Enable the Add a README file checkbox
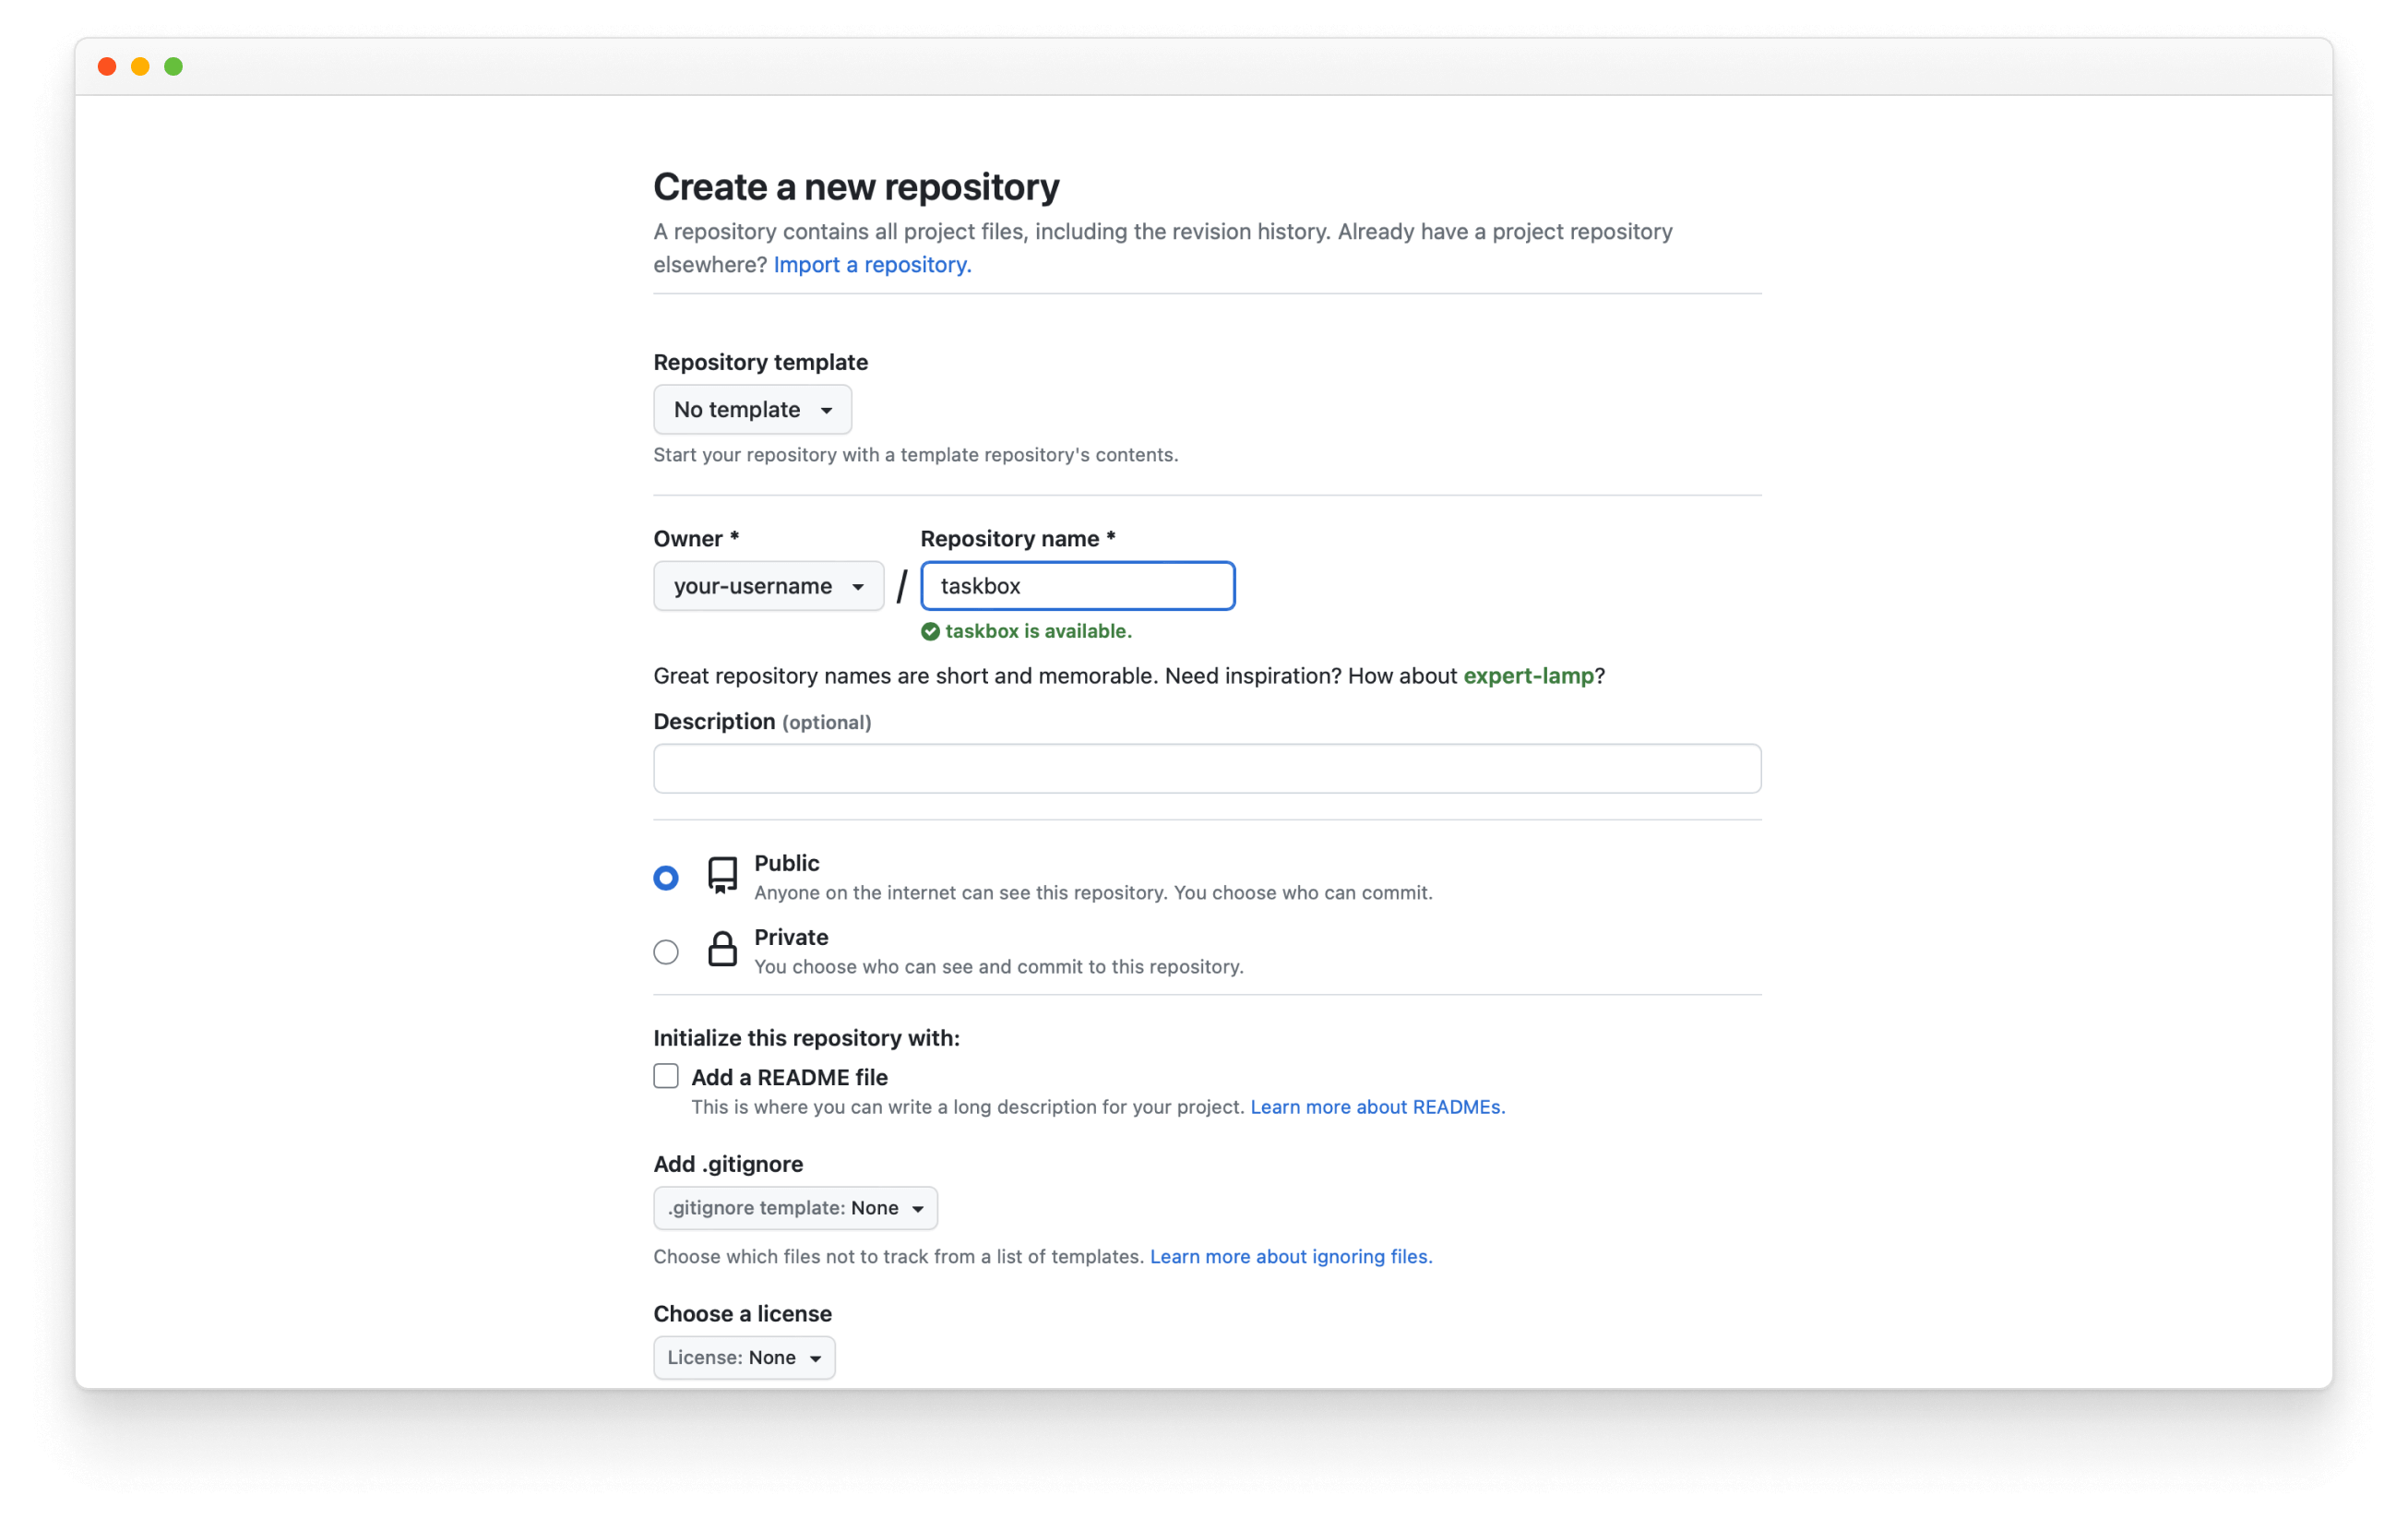The width and height of the screenshot is (2408, 1519). (664, 1074)
